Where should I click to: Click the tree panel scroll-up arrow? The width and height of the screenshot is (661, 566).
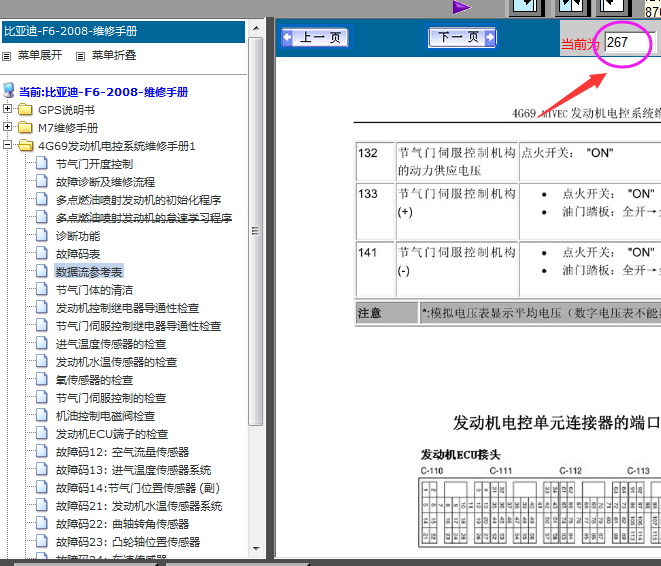pos(256,28)
